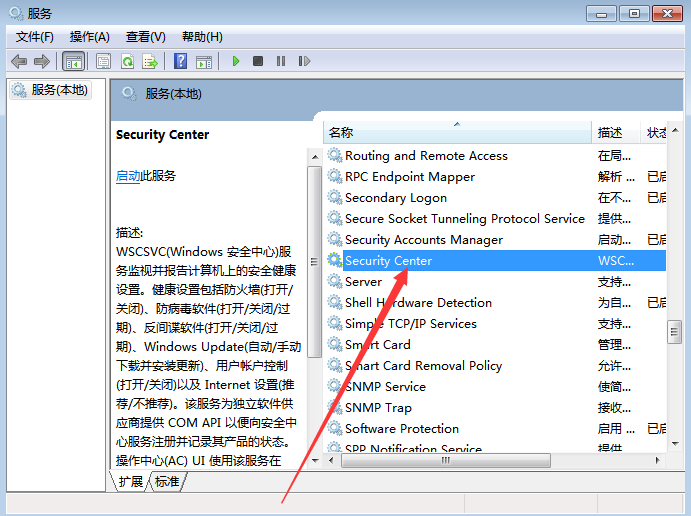Sort by the 状态 column header
The width and height of the screenshot is (691, 516).
click(x=656, y=132)
